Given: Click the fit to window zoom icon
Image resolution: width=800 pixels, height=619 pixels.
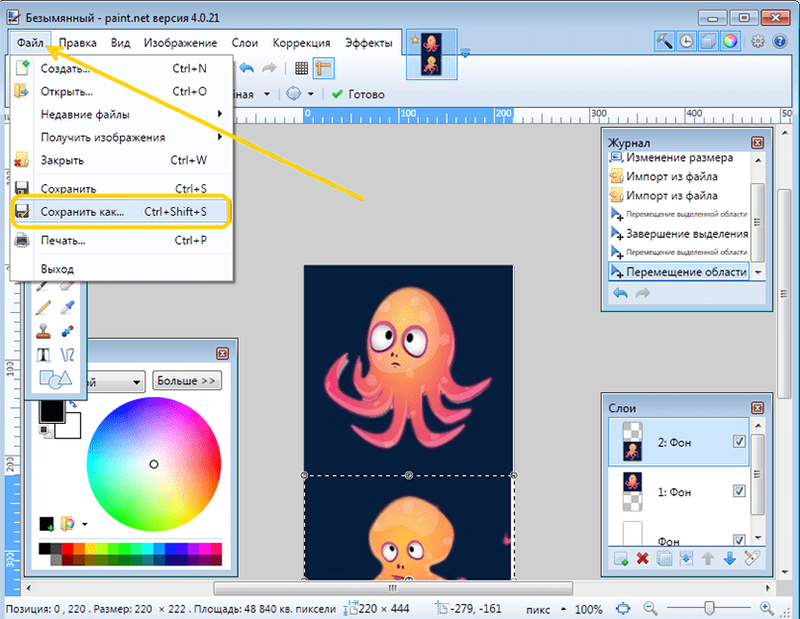Looking at the screenshot, I should click(623, 608).
